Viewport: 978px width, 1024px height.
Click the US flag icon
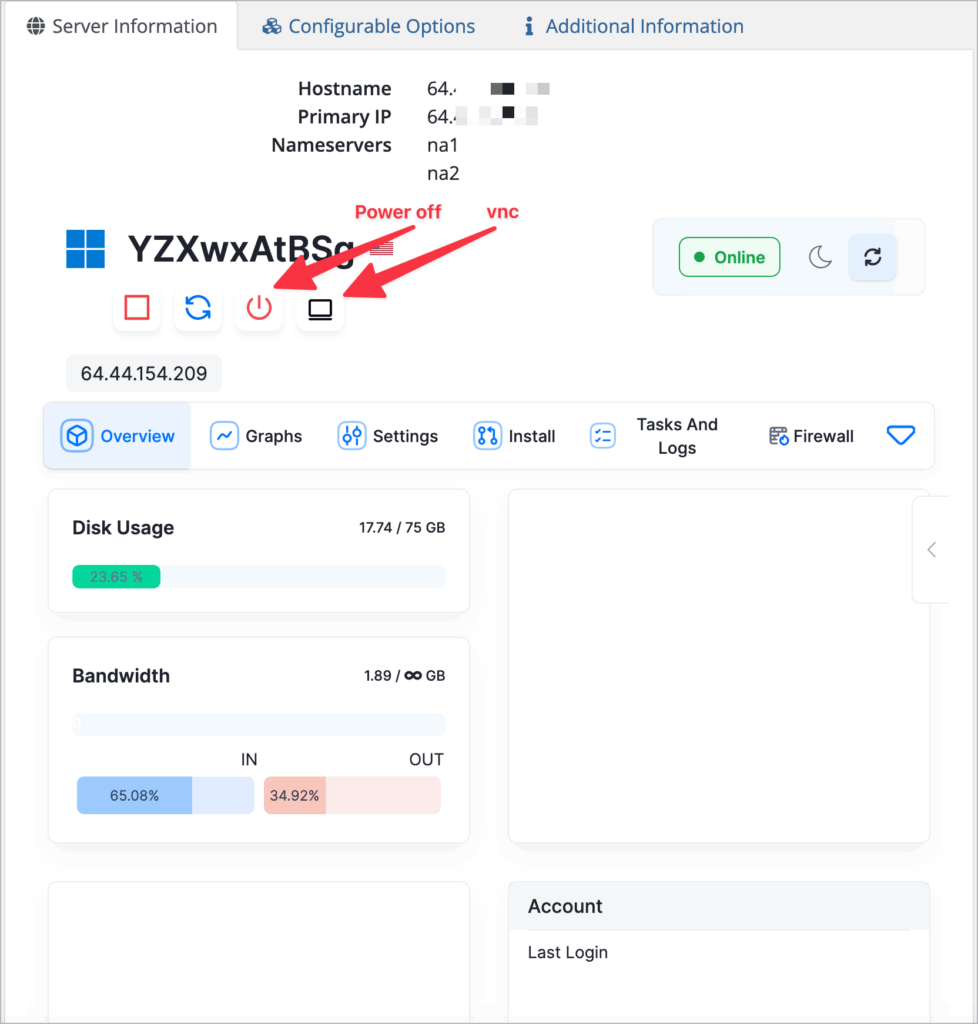381,248
